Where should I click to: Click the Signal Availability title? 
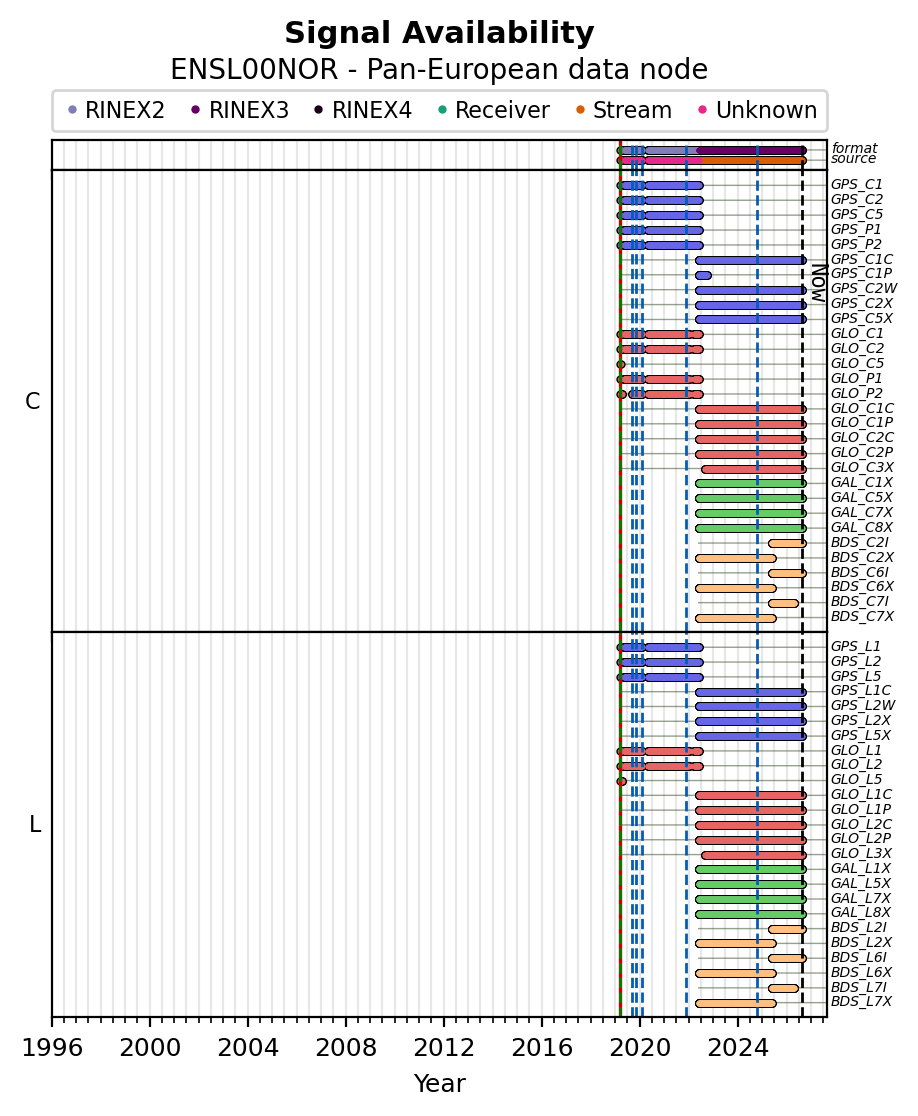(x=439, y=33)
